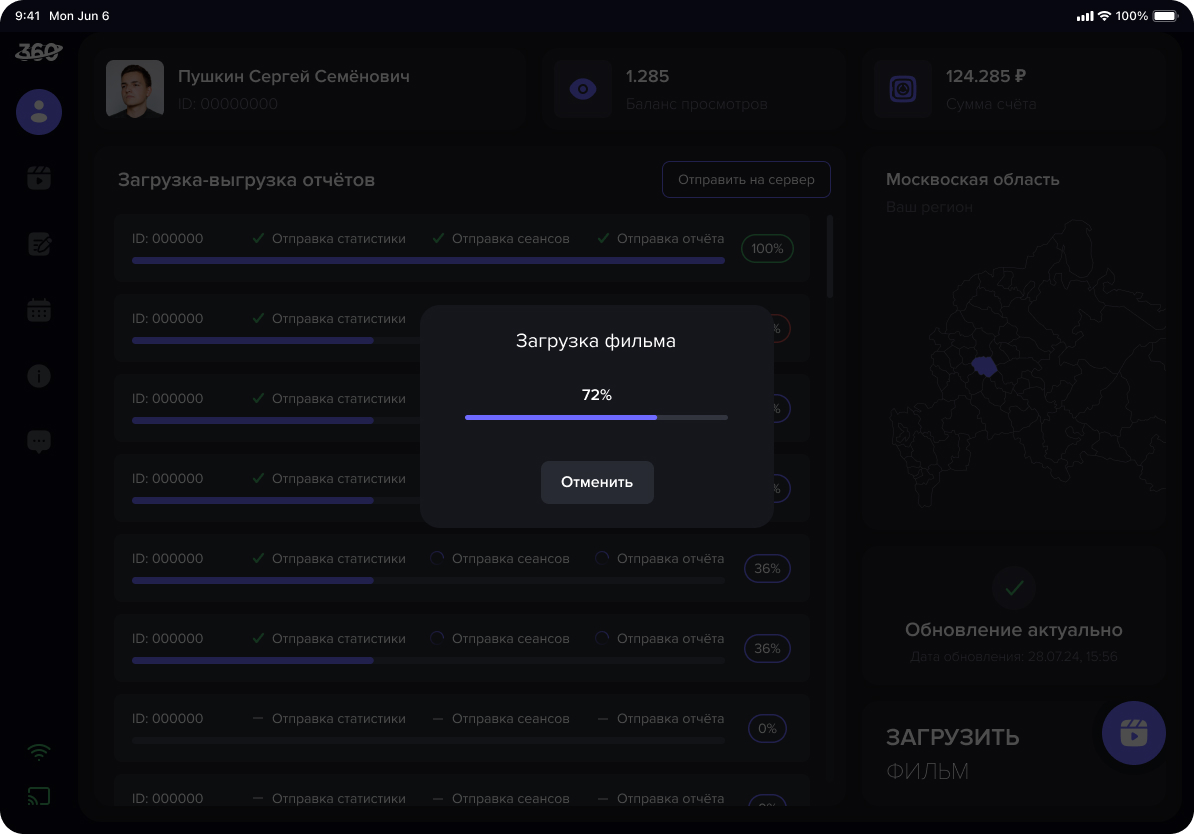Click the screen cast icon in sidebar
The image size is (1194, 834).
pyautogui.click(x=39, y=797)
